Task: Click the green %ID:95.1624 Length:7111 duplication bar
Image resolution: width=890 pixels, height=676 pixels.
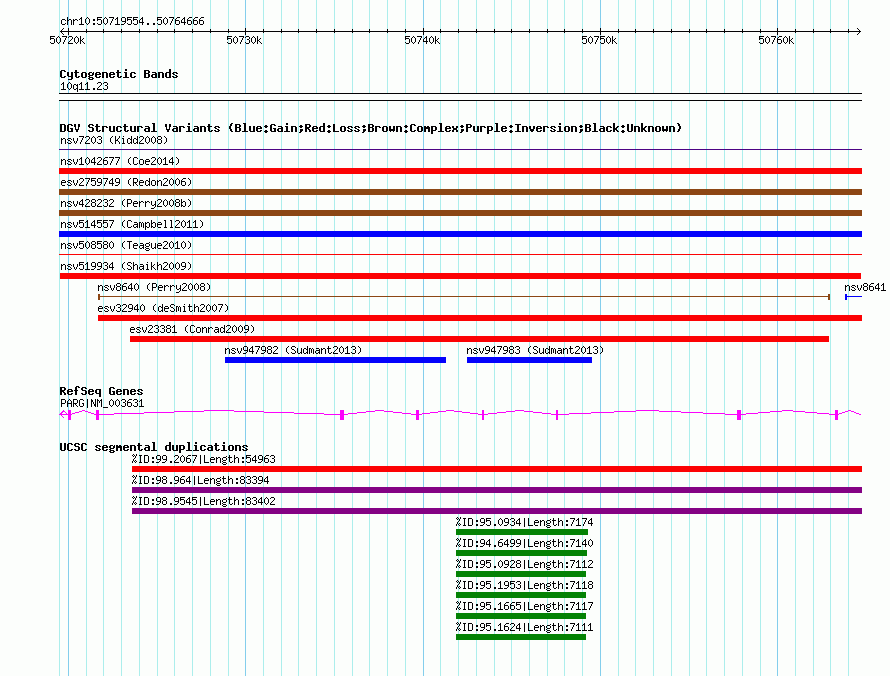Action: [520, 637]
